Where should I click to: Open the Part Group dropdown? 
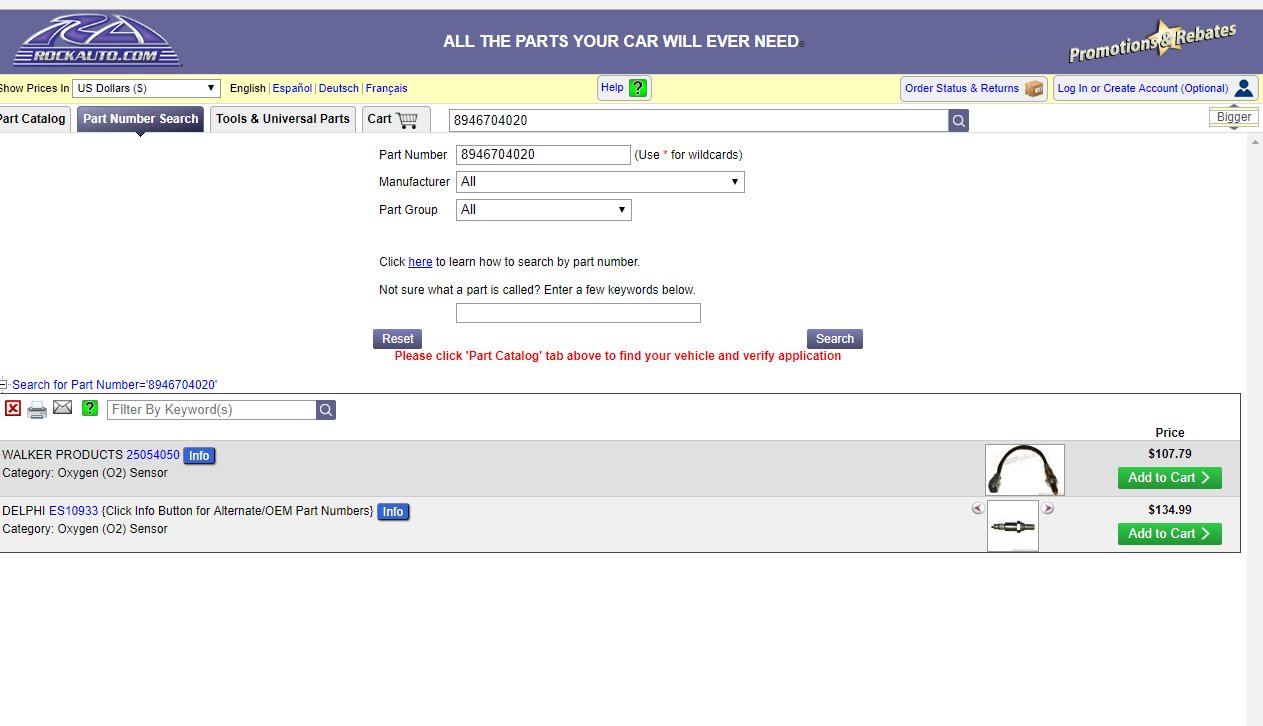click(x=544, y=210)
